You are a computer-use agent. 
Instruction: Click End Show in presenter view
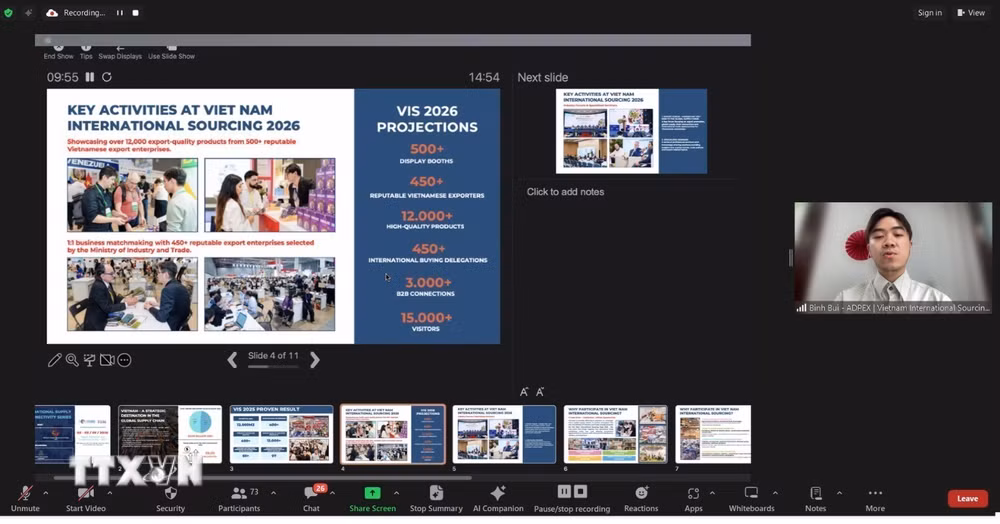coord(58,51)
